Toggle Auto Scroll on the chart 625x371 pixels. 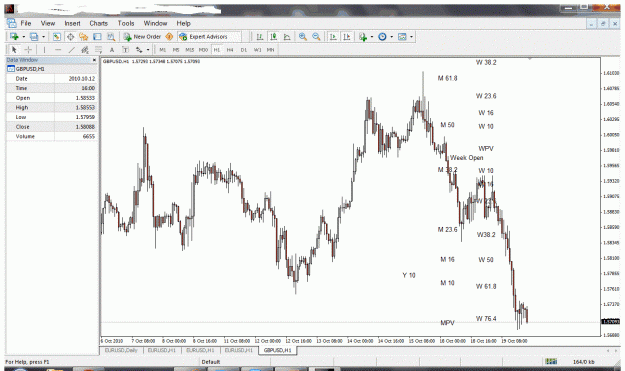click(333, 37)
